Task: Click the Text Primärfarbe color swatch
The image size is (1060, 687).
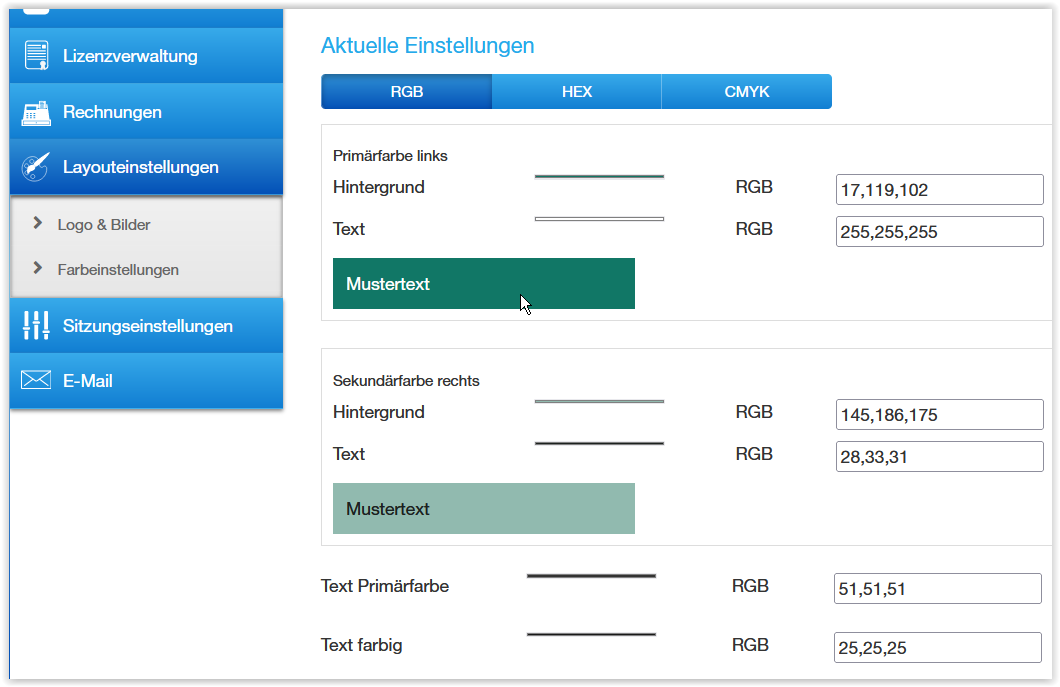Action: click(591, 576)
